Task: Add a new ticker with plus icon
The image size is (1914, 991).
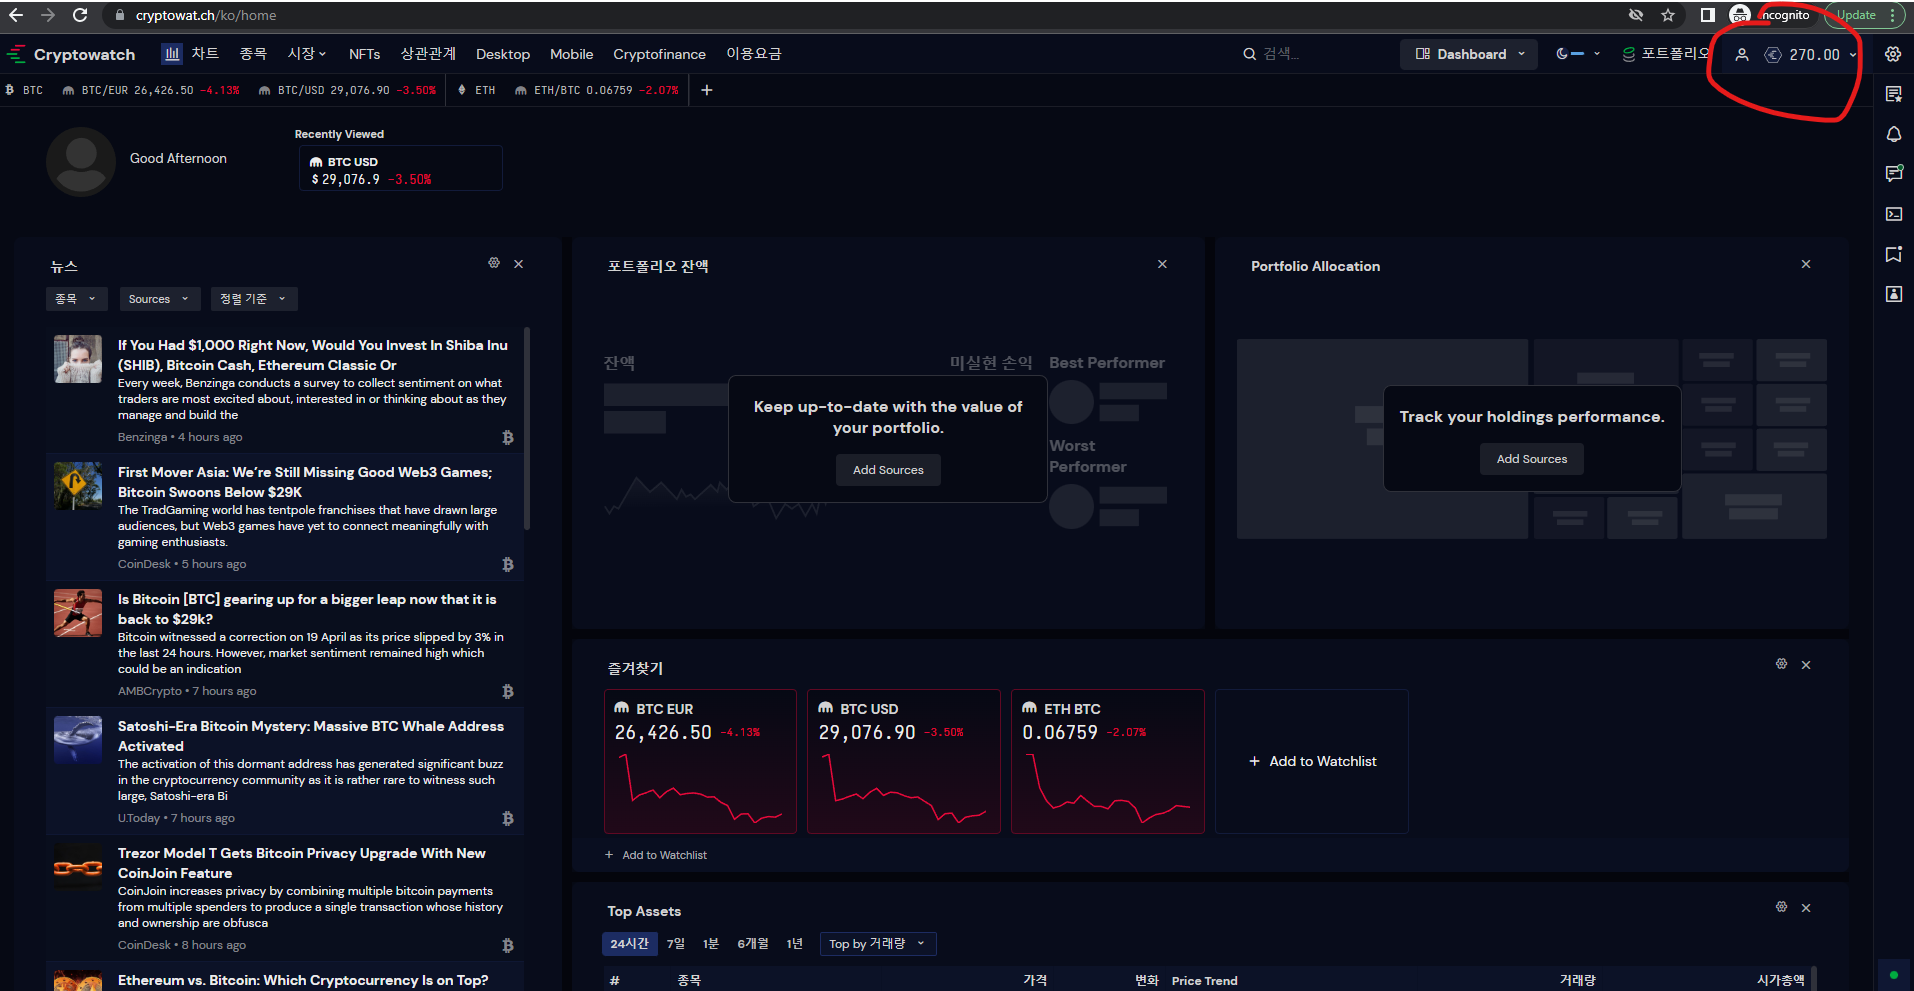Action: [x=707, y=90]
